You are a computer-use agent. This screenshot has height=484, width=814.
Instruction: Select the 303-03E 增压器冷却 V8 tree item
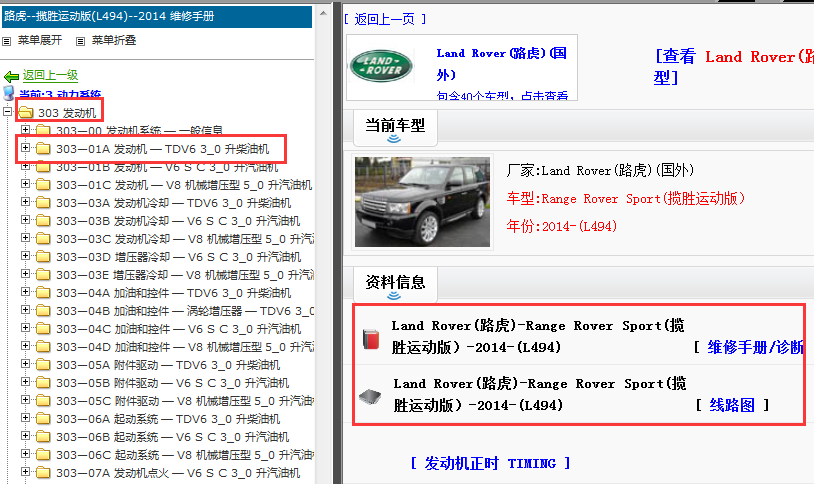[x=185, y=275]
